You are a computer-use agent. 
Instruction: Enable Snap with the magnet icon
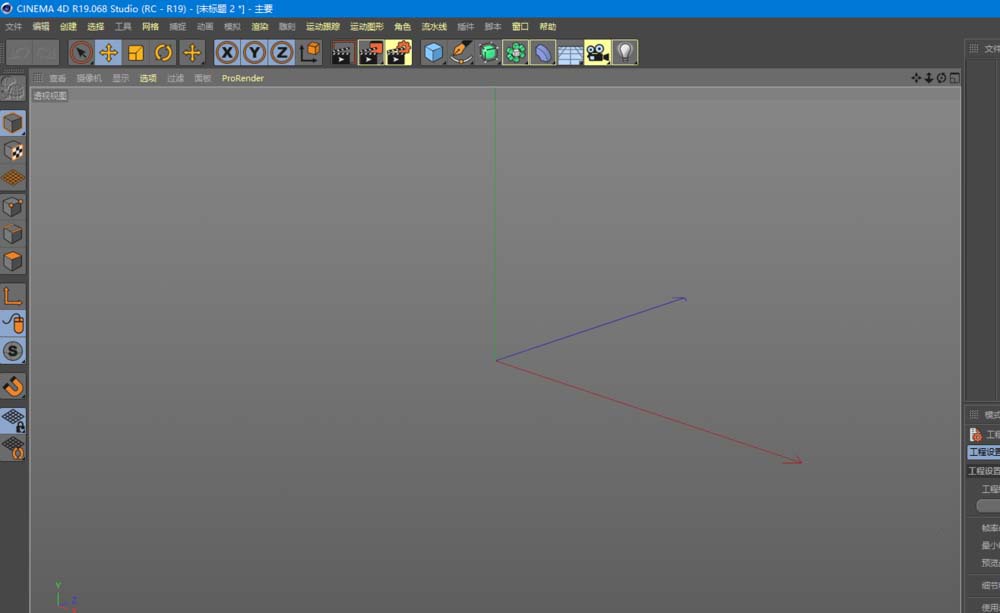(x=13, y=386)
